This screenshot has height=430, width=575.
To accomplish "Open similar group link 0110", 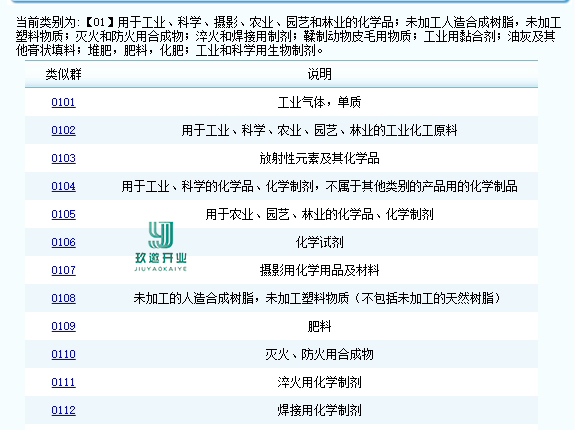I will tap(63, 354).
